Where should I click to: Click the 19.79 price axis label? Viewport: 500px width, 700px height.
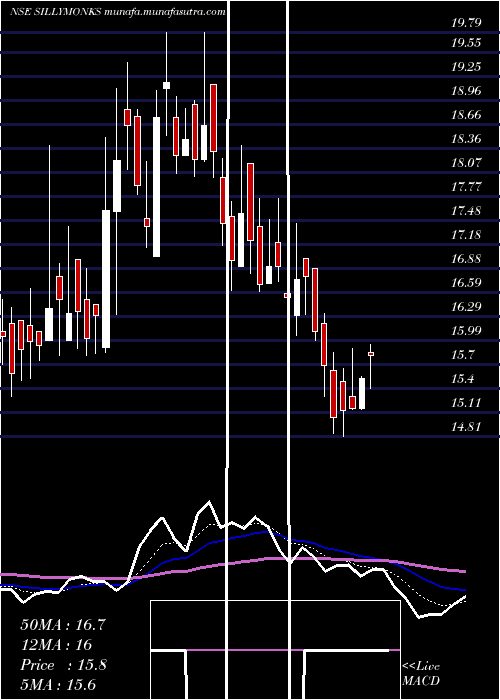click(466, 22)
